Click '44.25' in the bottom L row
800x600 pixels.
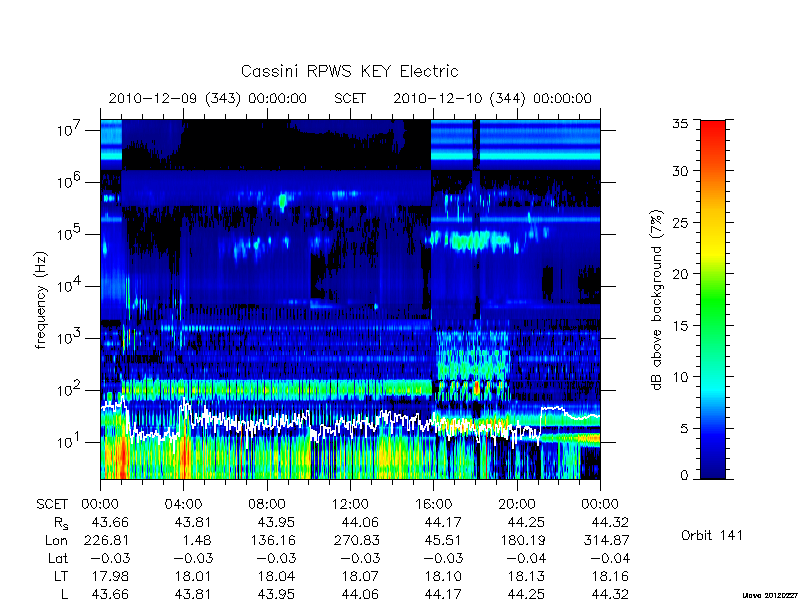pyautogui.click(x=527, y=594)
